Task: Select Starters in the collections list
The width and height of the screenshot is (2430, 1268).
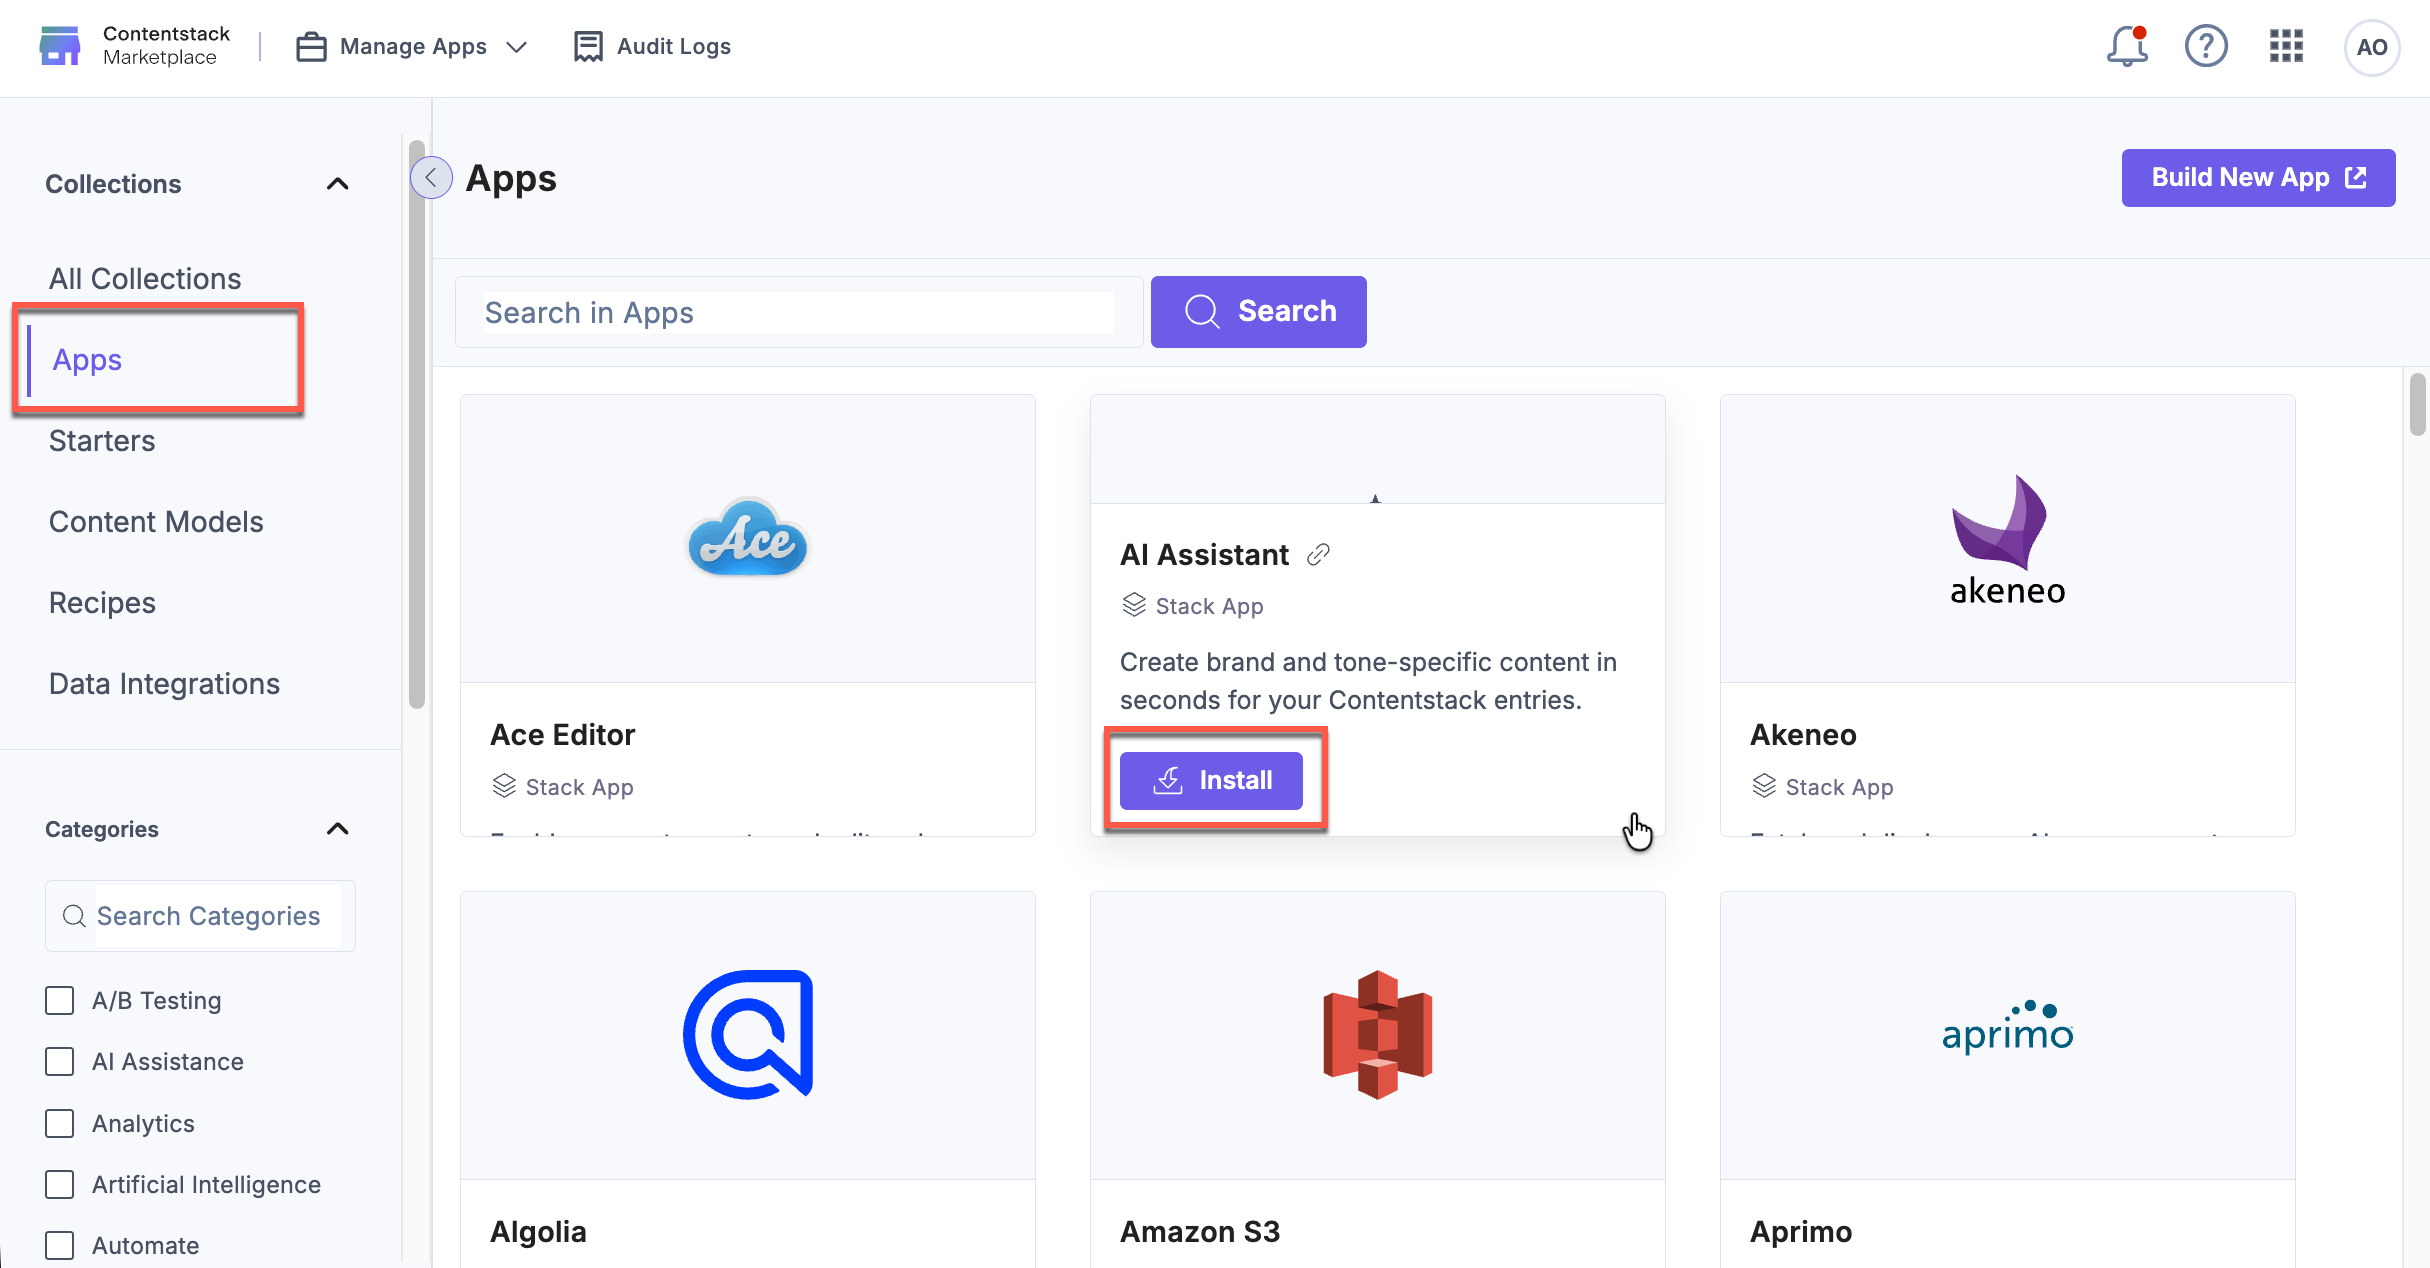Action: tap(102, 440)
